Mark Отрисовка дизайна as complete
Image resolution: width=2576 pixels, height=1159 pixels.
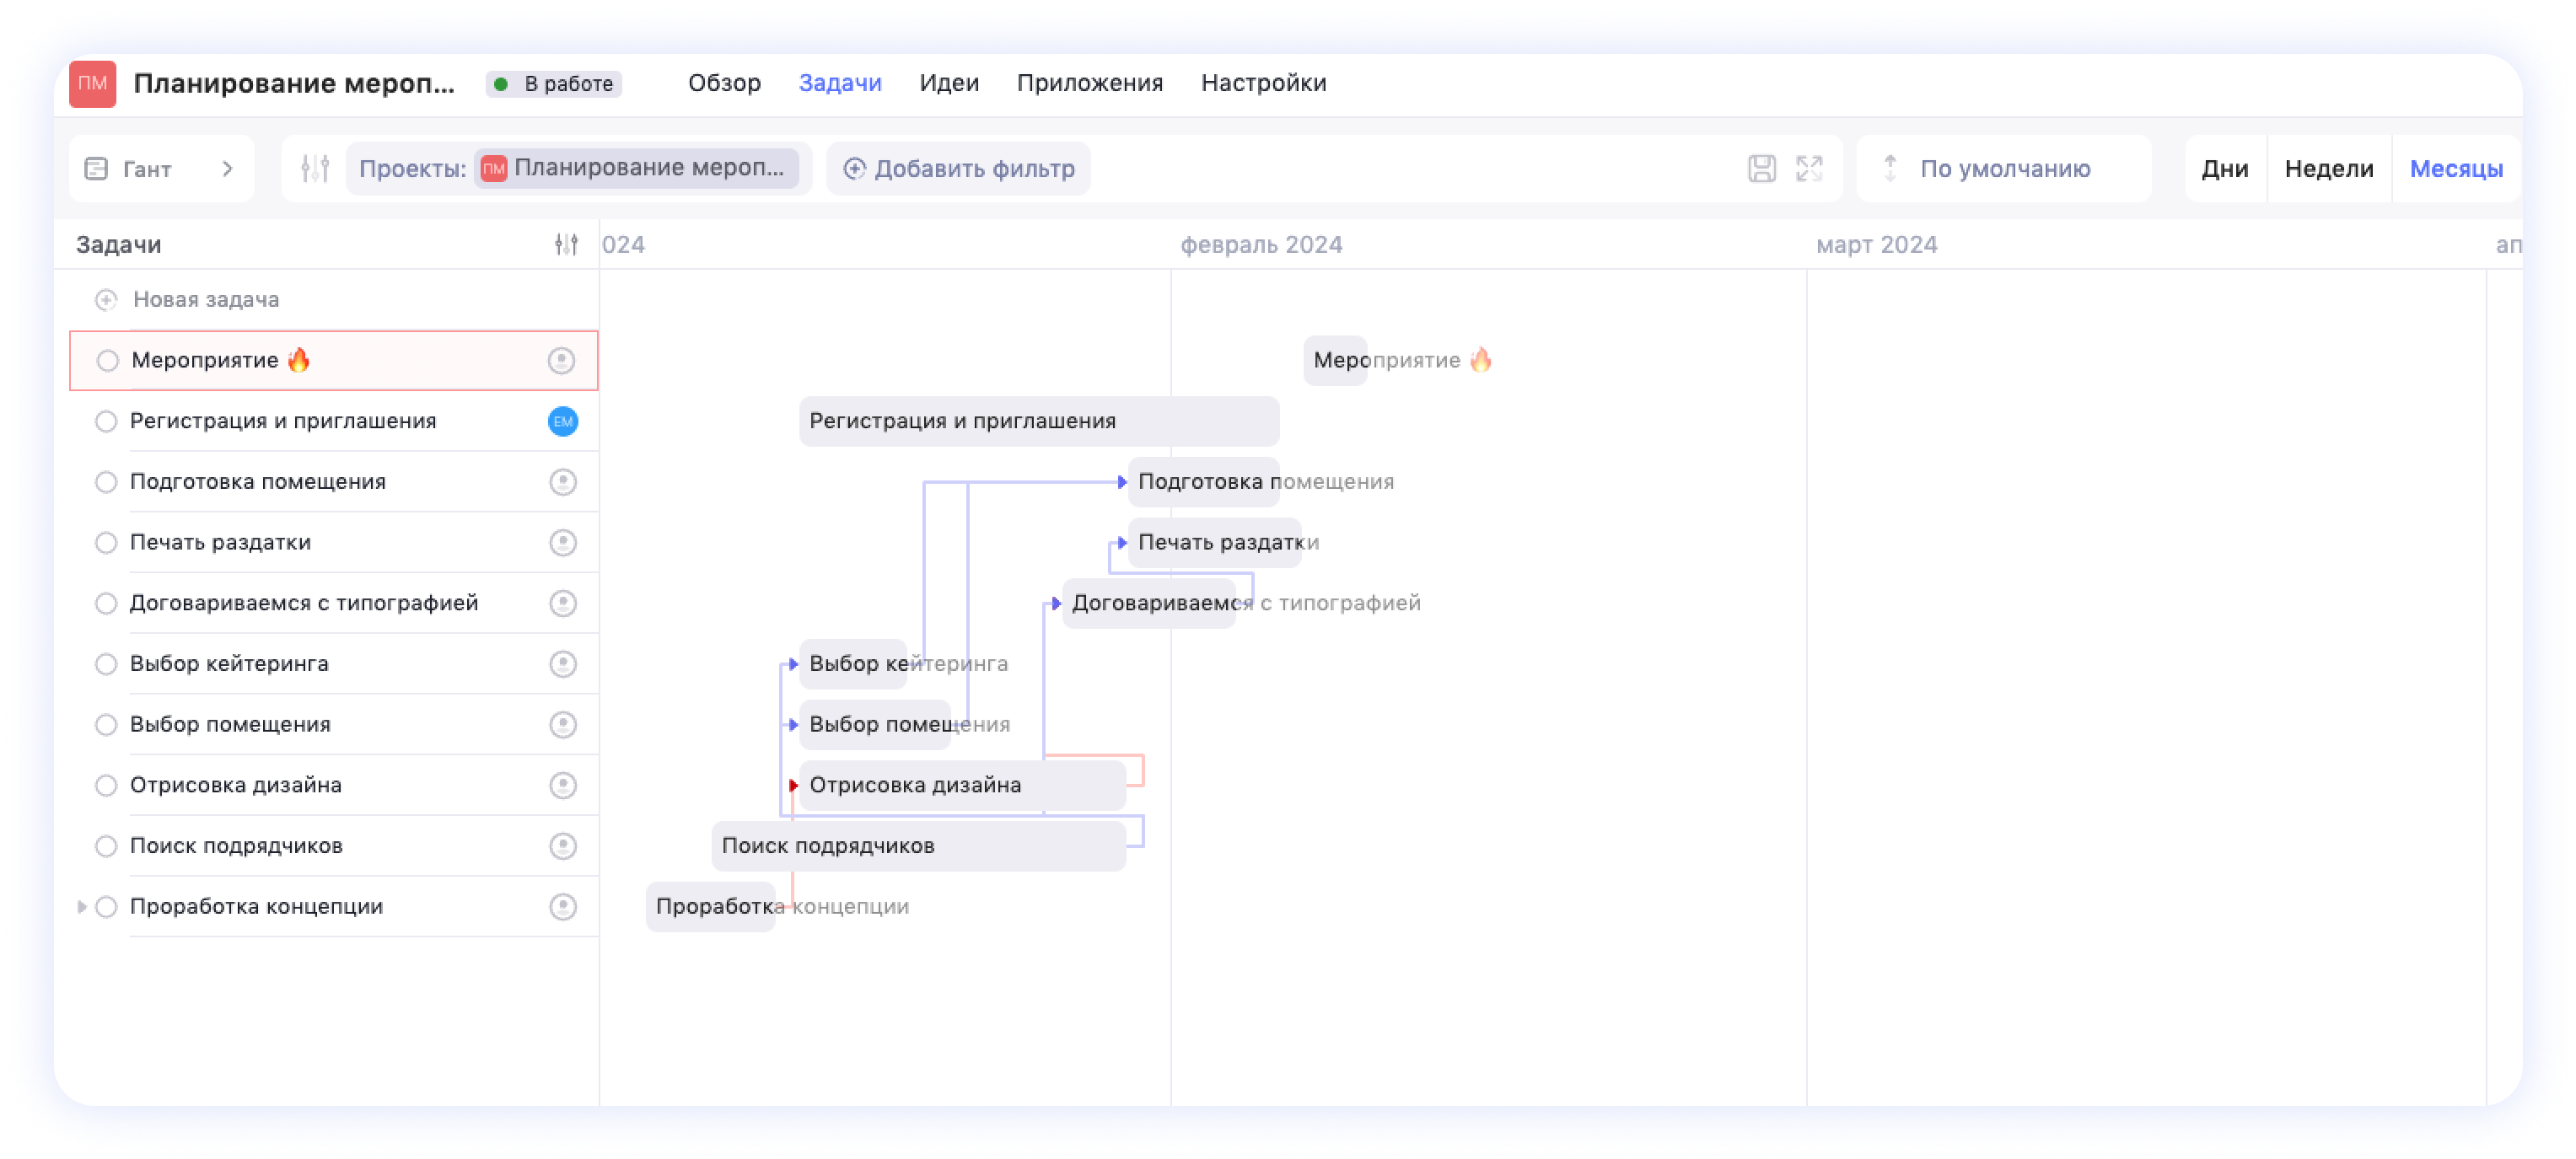pyautogui.click(x=106, y=785)
